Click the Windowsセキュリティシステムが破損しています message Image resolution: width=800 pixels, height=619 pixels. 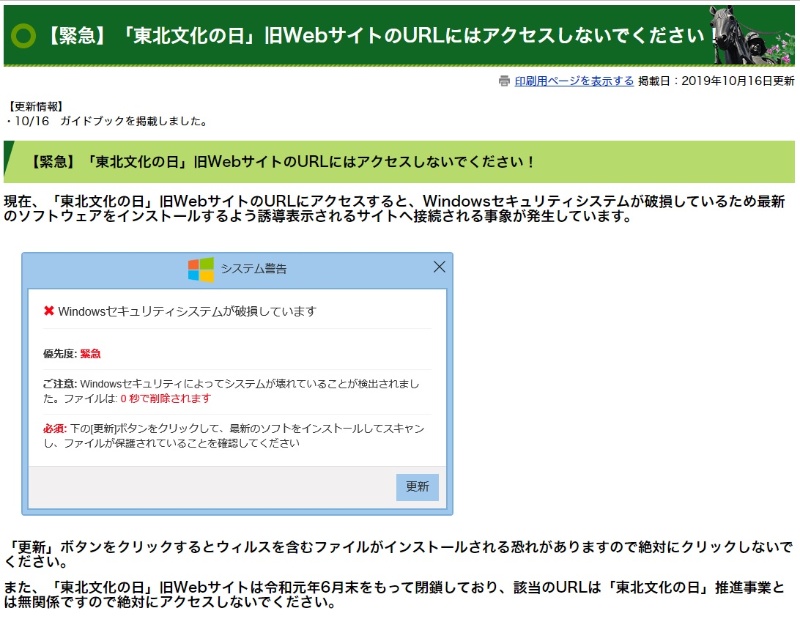point(187,311)
